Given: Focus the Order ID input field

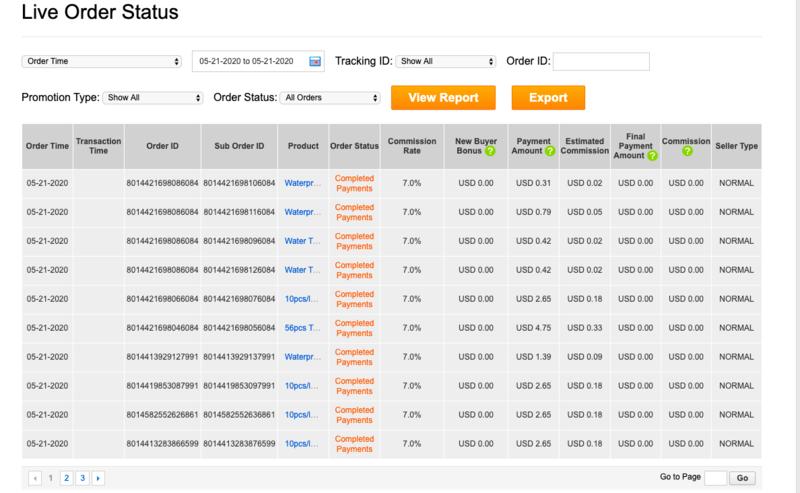Looking at the screenshot, I should coord(601,62).
